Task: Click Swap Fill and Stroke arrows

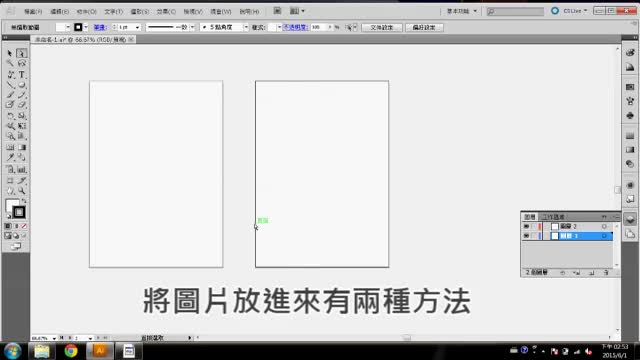Action: coord(24,201)
